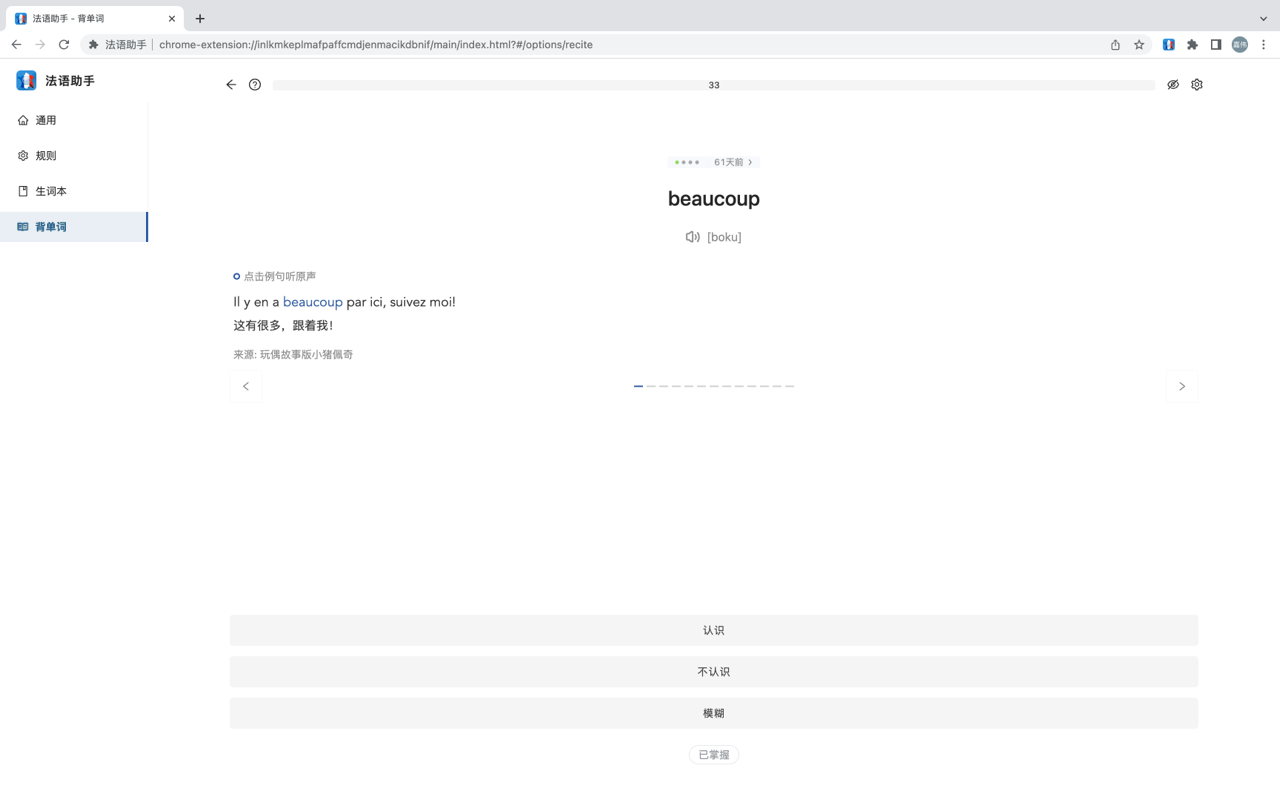Click the 认识 button
Viewport: 1280px width, 800px height.
pyautogui.click(x=713, y=630)
